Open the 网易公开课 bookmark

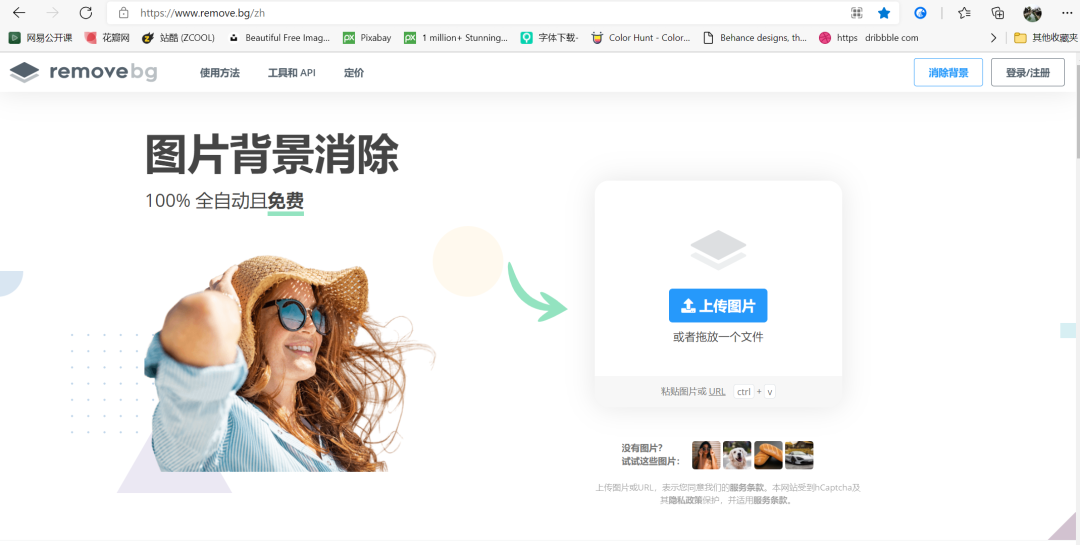pos(41,38)
